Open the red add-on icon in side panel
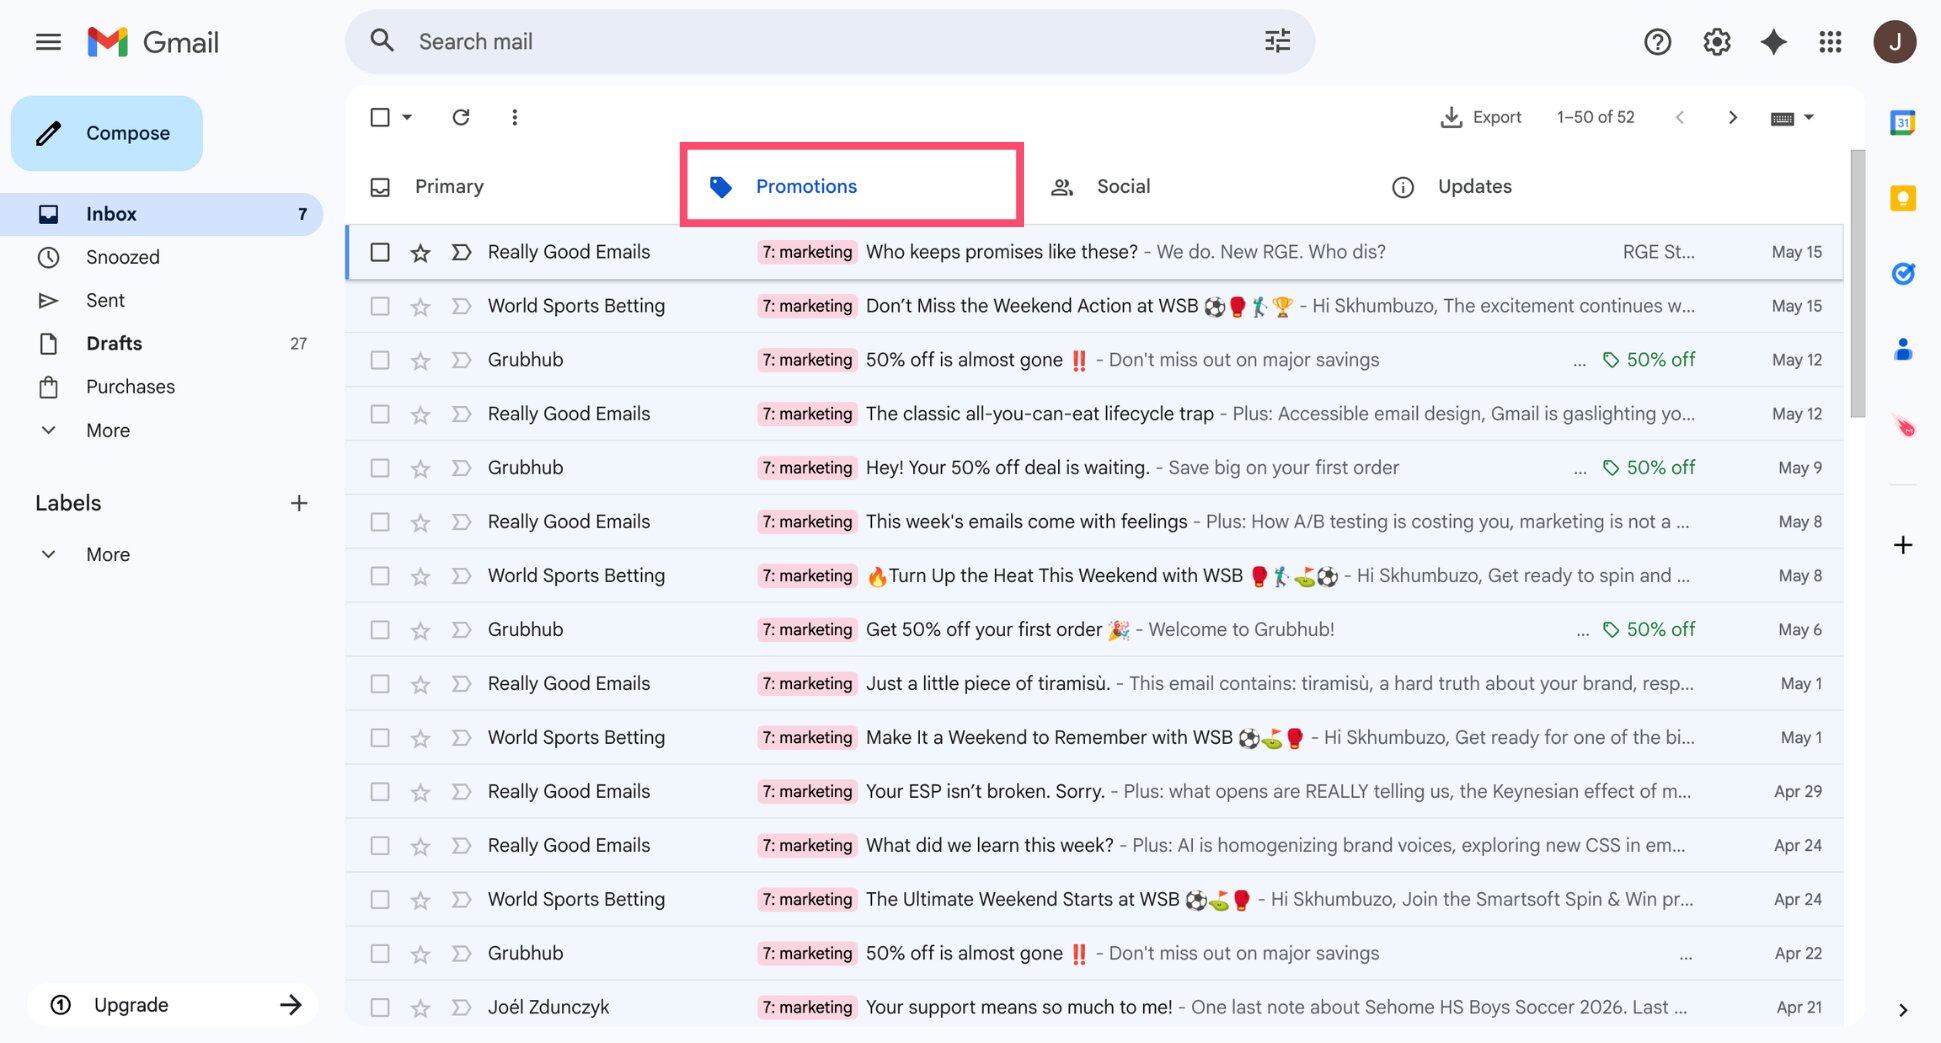 tap(1902, 426)
